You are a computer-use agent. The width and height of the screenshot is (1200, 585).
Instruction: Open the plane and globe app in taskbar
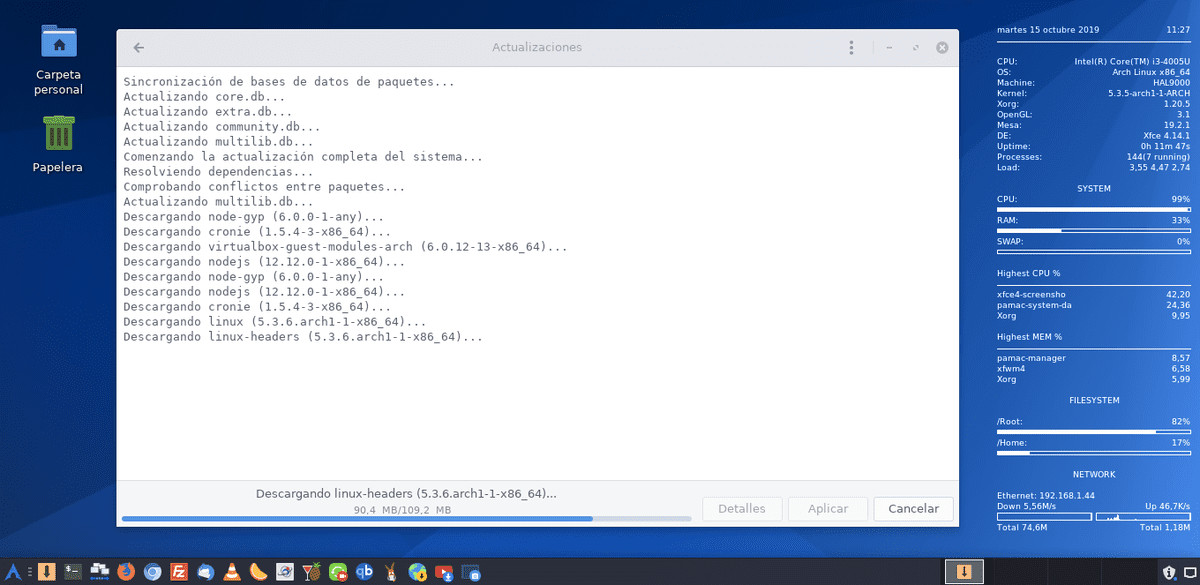tap(285, 572)
